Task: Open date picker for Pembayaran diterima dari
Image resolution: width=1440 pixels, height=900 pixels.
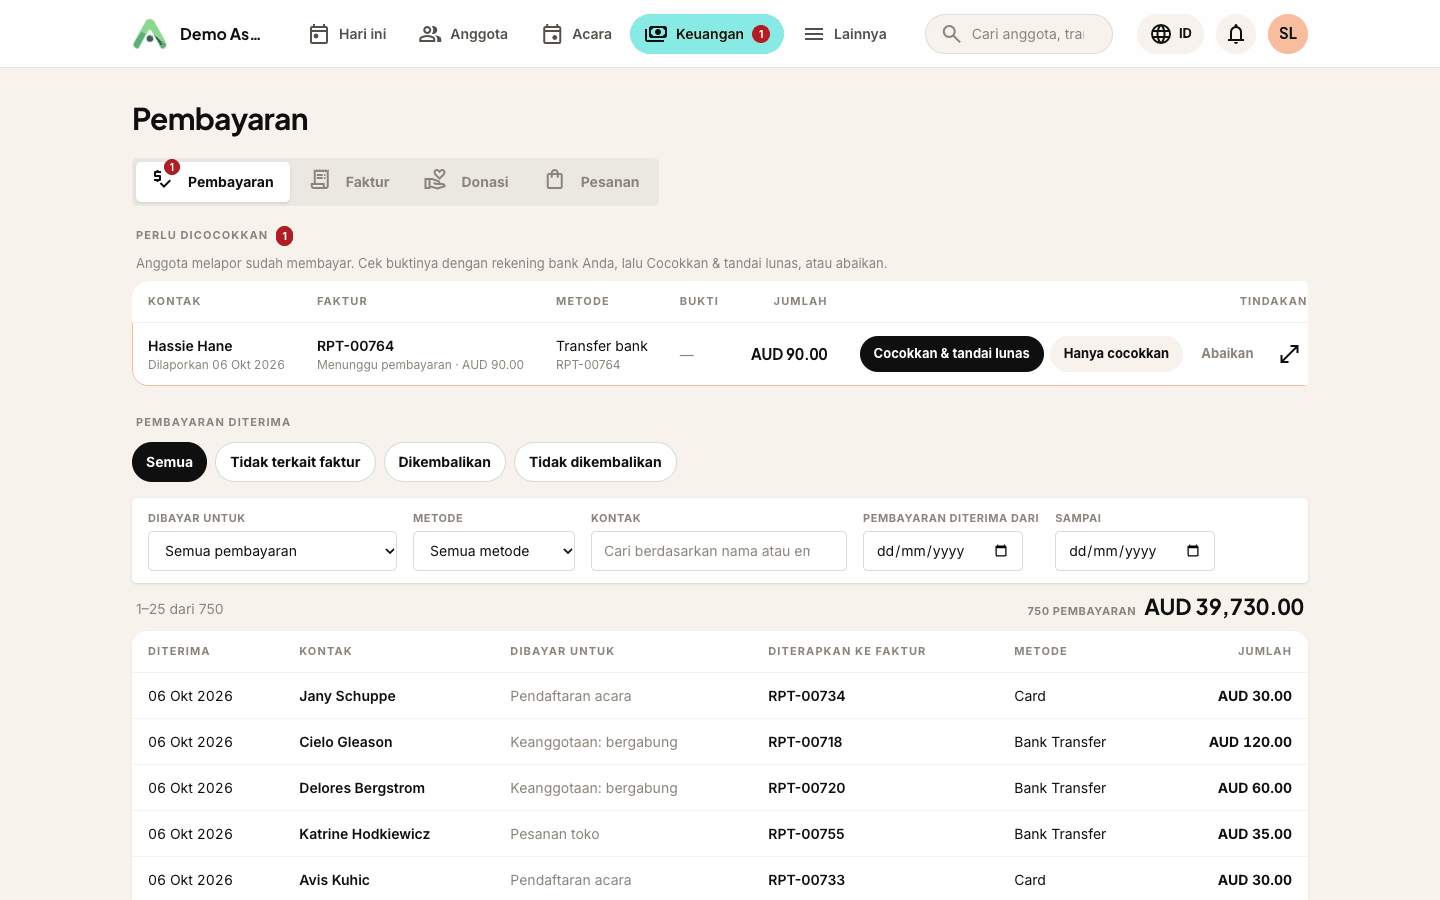Action: click(1001, 551)
